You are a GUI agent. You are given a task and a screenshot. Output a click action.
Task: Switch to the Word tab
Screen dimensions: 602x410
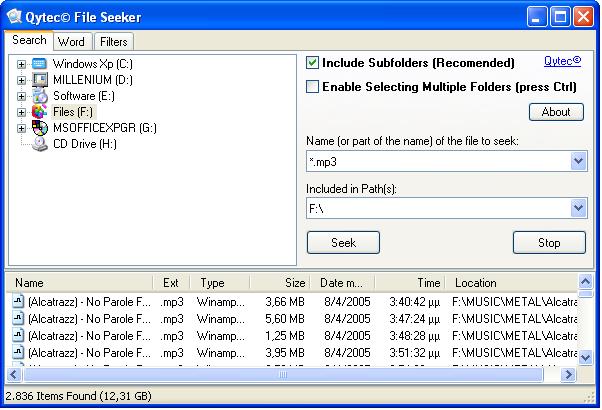click(72, 41)
